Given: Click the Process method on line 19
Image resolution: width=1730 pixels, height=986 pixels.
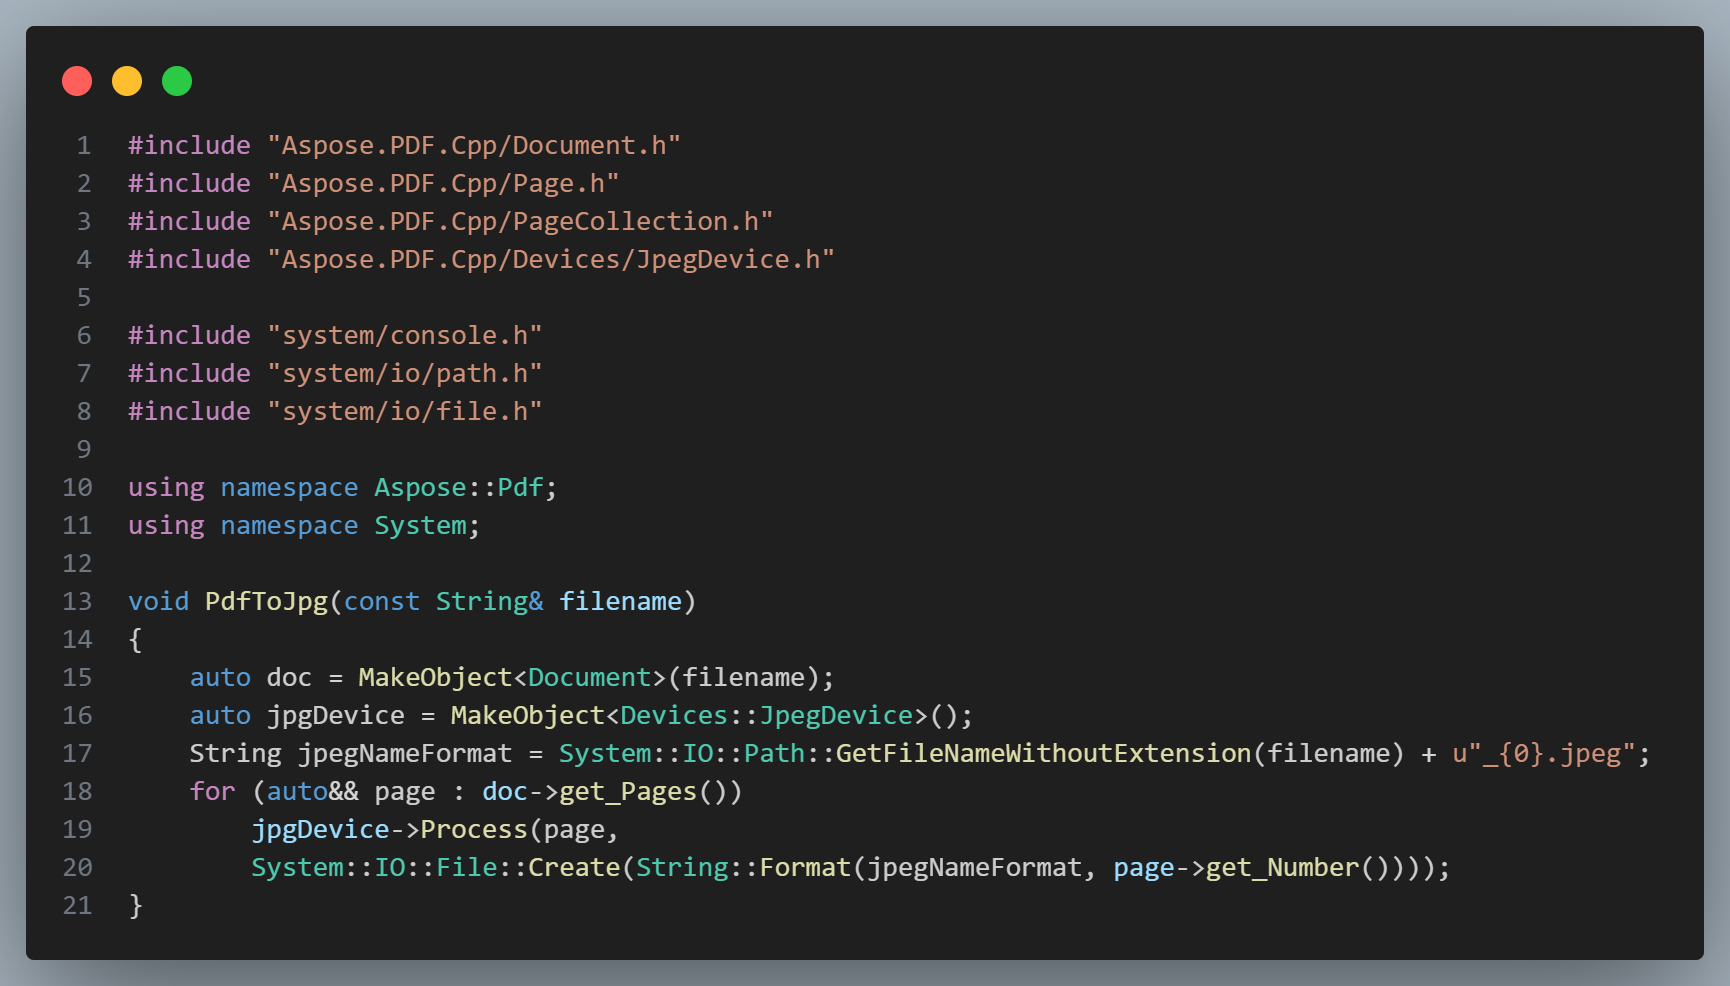Looking at the screenshot, I should pos(475,829).
